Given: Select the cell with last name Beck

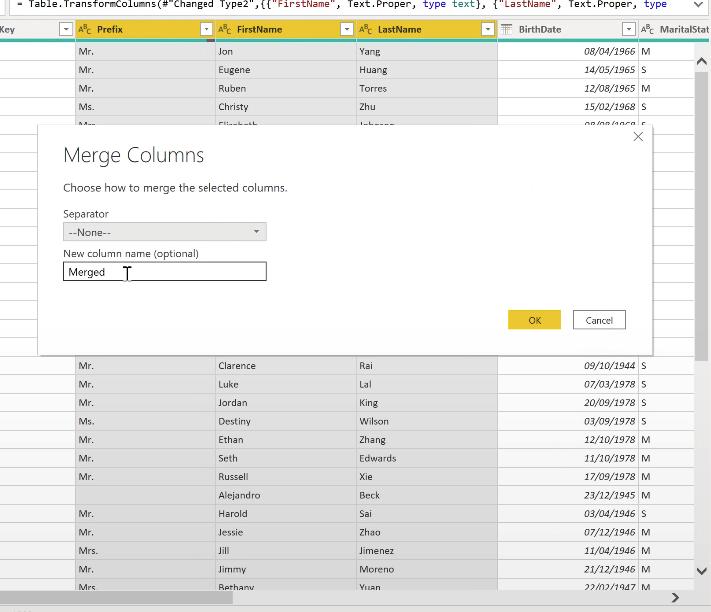Looking at the screenshot, I should (427, 495).
